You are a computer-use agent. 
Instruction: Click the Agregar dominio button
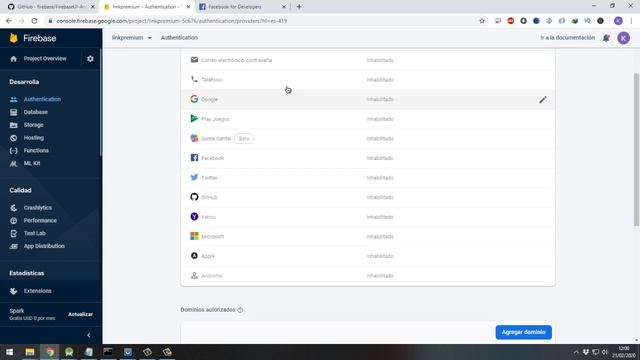(x=524, y=332)
